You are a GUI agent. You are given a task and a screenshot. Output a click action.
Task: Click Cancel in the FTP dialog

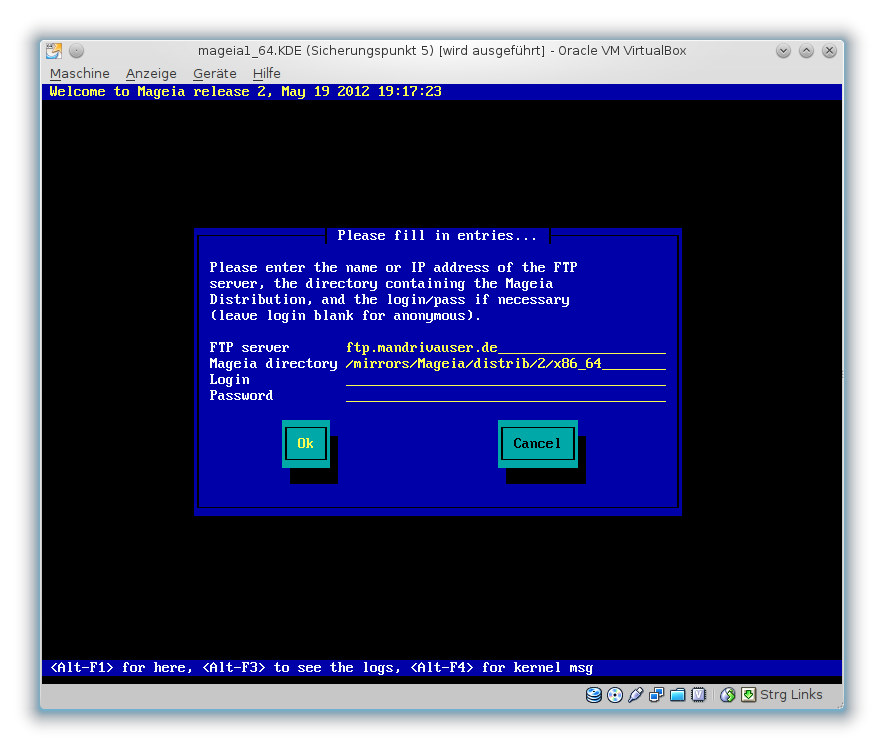tap(537, 444)
